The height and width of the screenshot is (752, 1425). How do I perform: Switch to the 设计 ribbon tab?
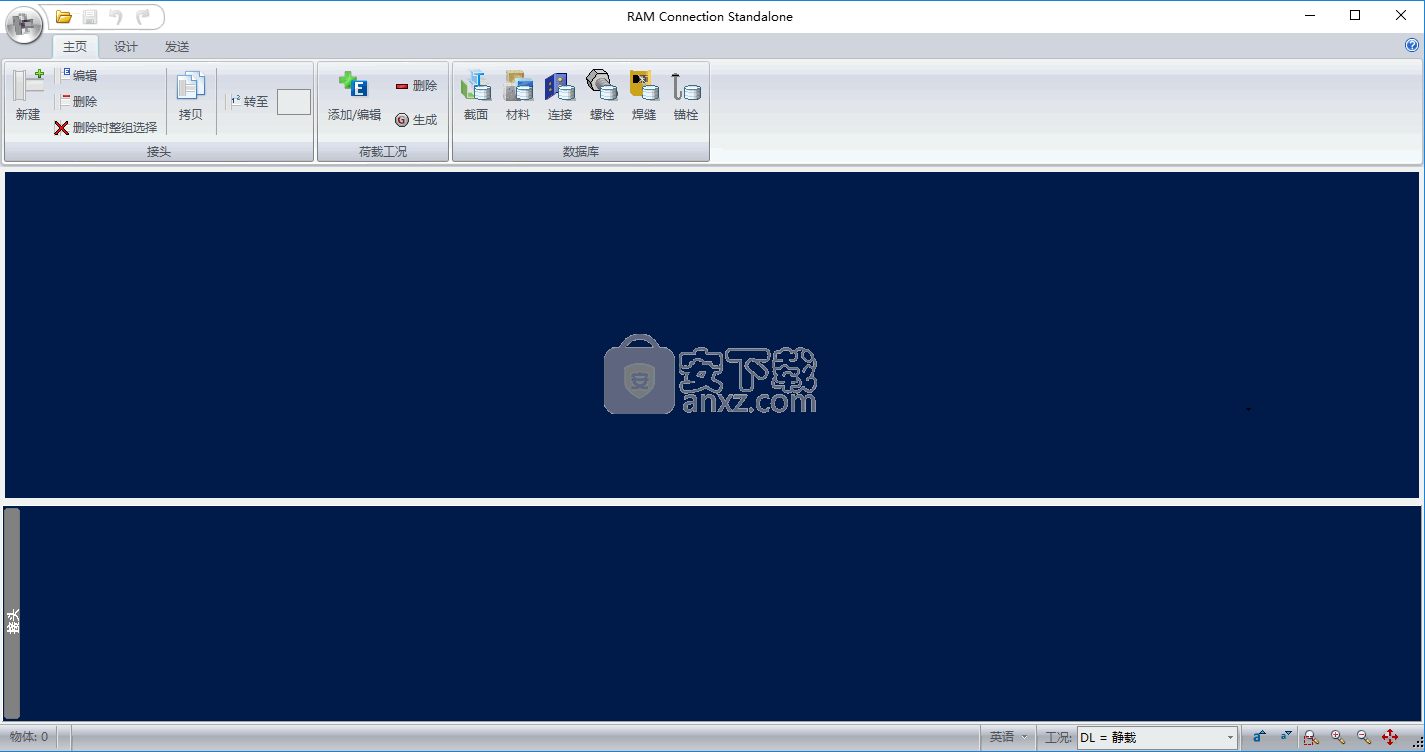click(x=126, y=47)
